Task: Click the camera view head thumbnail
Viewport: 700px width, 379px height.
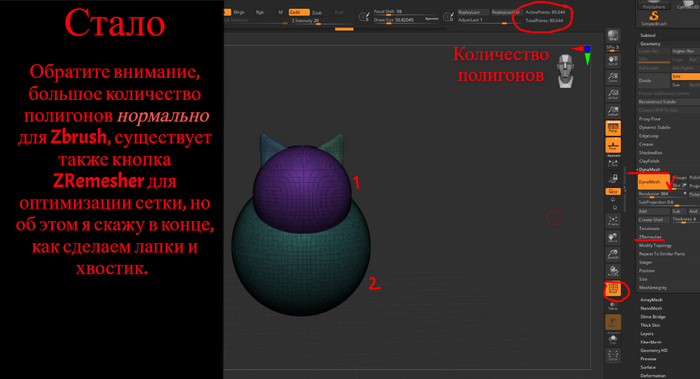Action: 566,71
